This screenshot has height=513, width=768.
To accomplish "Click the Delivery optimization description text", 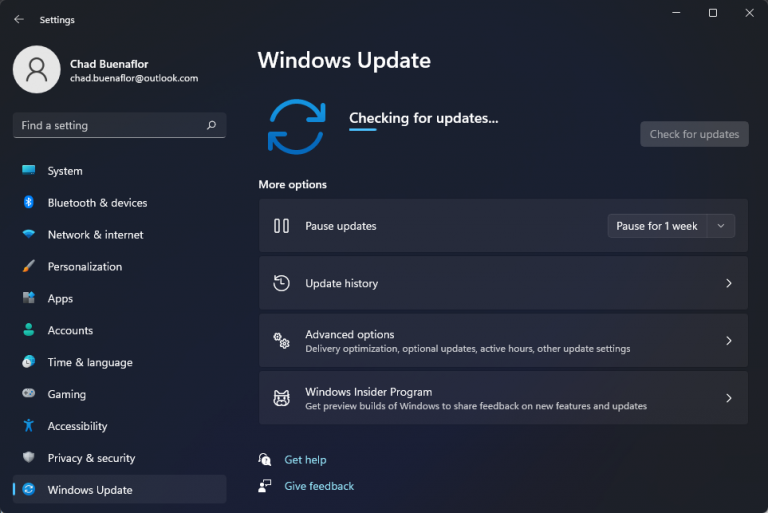I will point(467,349).
